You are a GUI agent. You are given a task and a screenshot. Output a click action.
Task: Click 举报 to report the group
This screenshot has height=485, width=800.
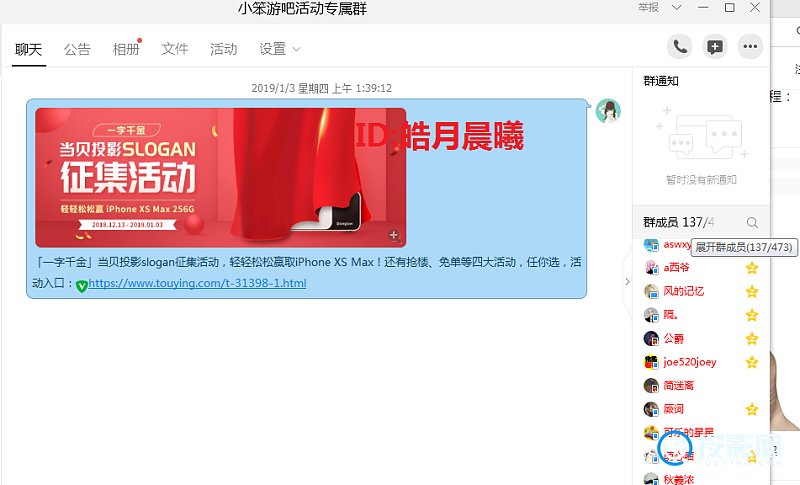(x=648, y=7)
